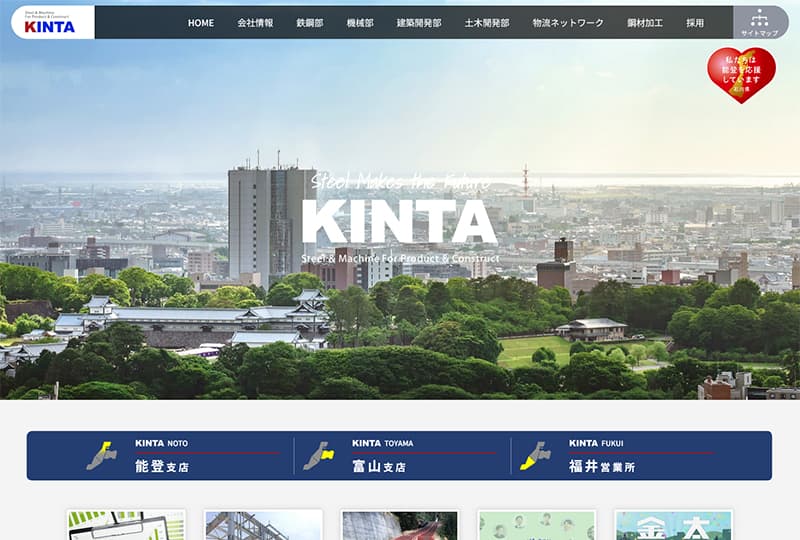Open the サイトマップ sitemap icon

coord(759,23)
